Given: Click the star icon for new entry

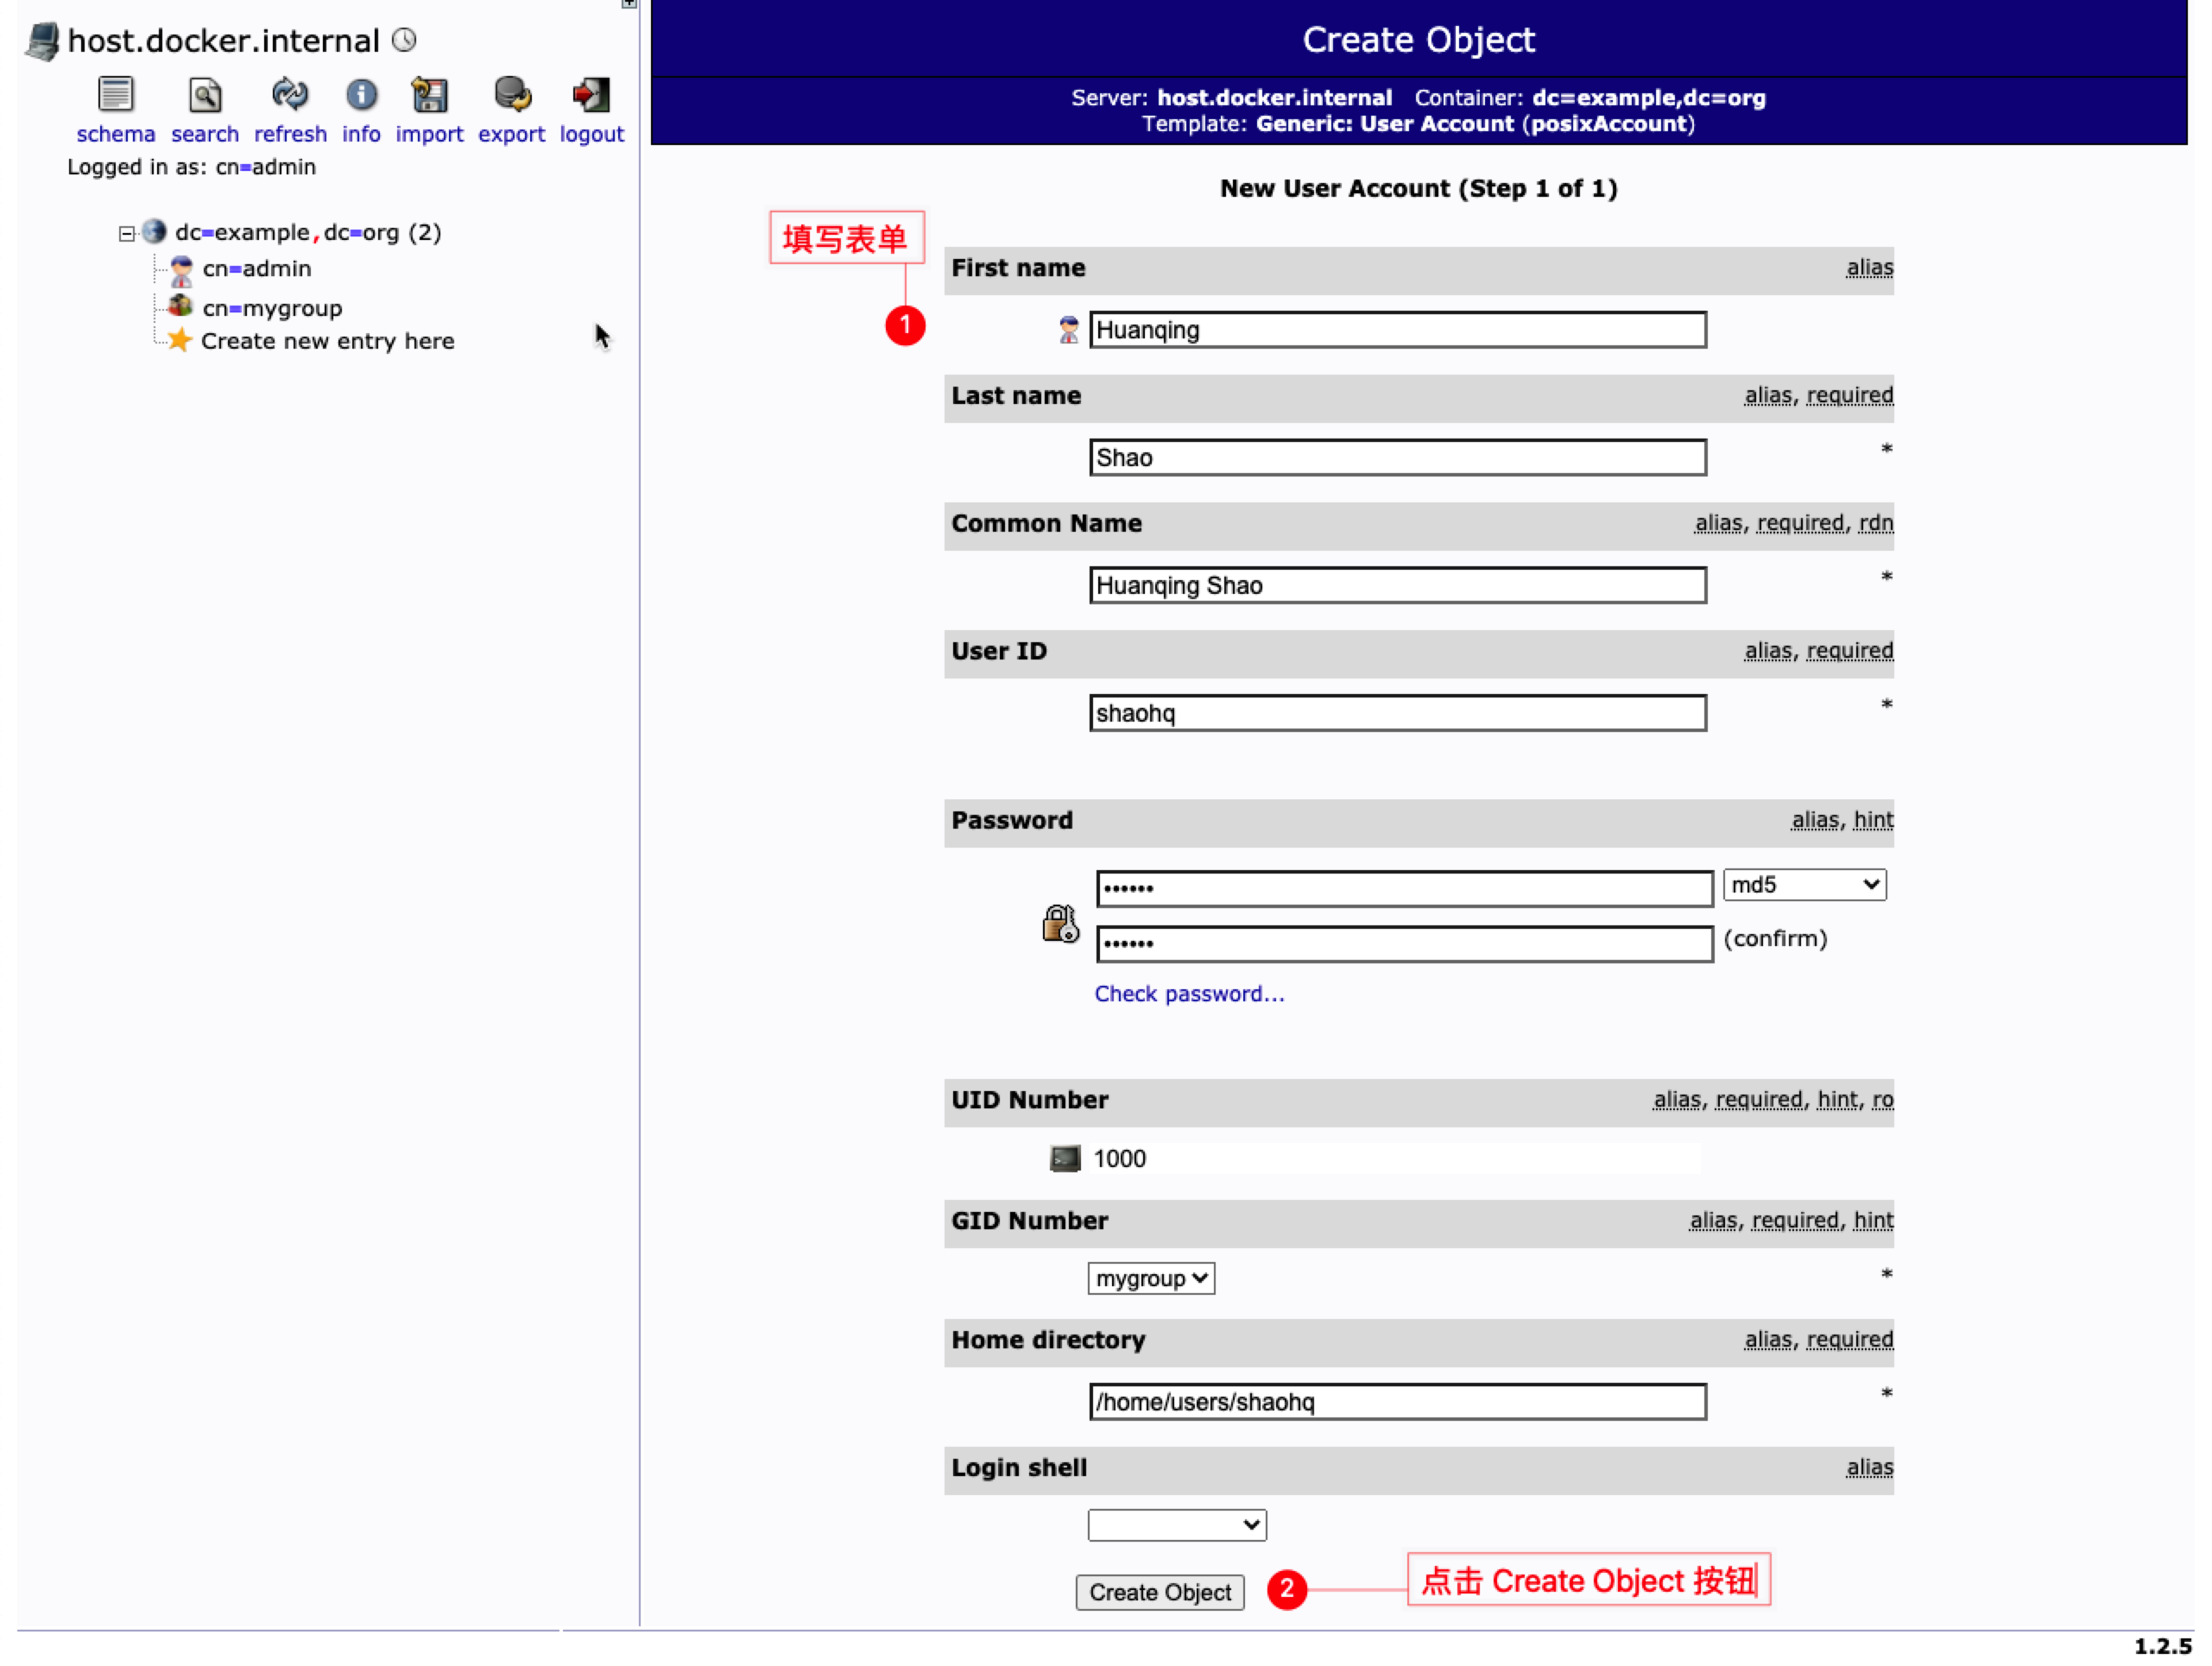Looking at the screenshot, I should click(x=179, y=340).
